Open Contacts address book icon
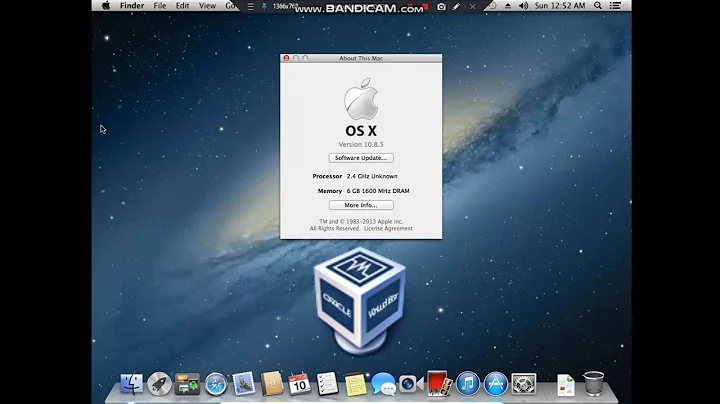 pos(271,383)
